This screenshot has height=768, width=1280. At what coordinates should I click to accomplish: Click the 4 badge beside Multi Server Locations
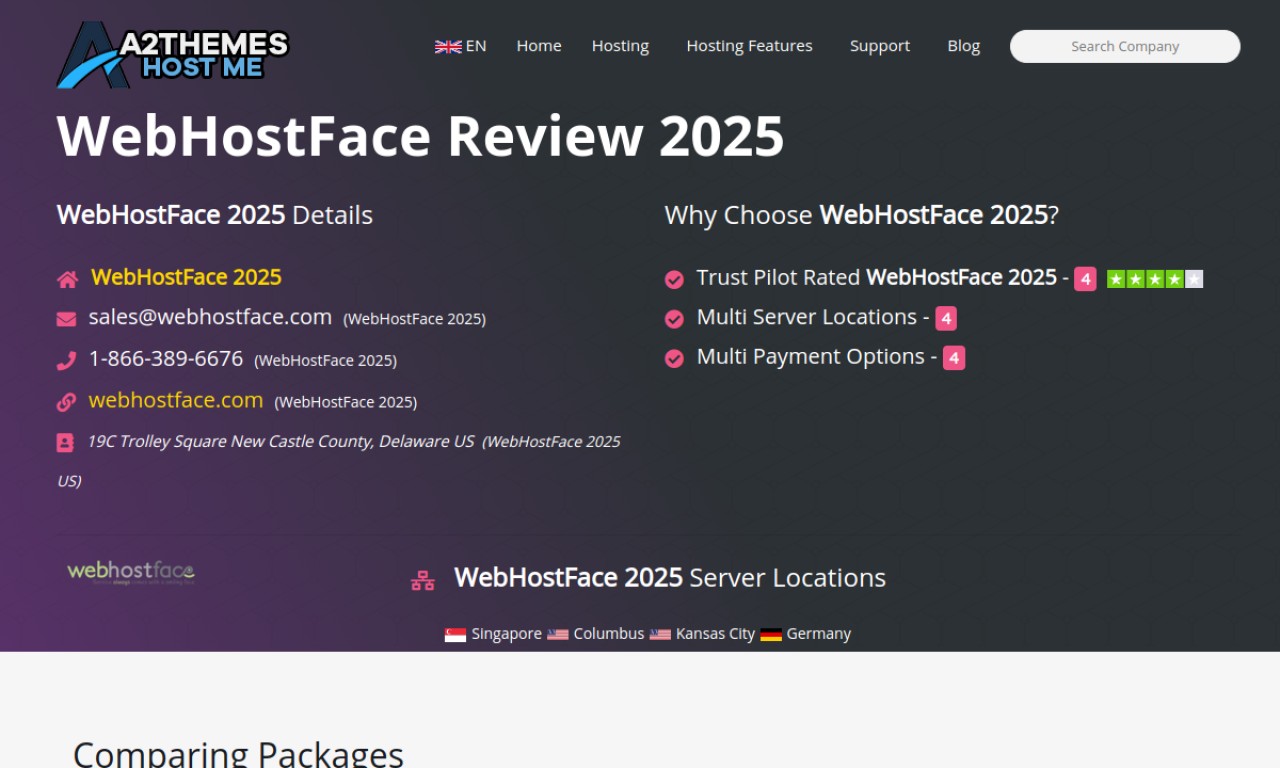(x=946, y=319)
